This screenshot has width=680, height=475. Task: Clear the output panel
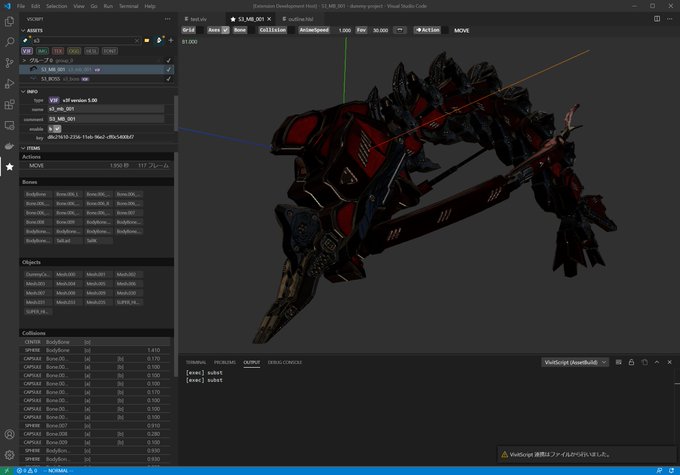pyautogui.click(x=619, y=362)
